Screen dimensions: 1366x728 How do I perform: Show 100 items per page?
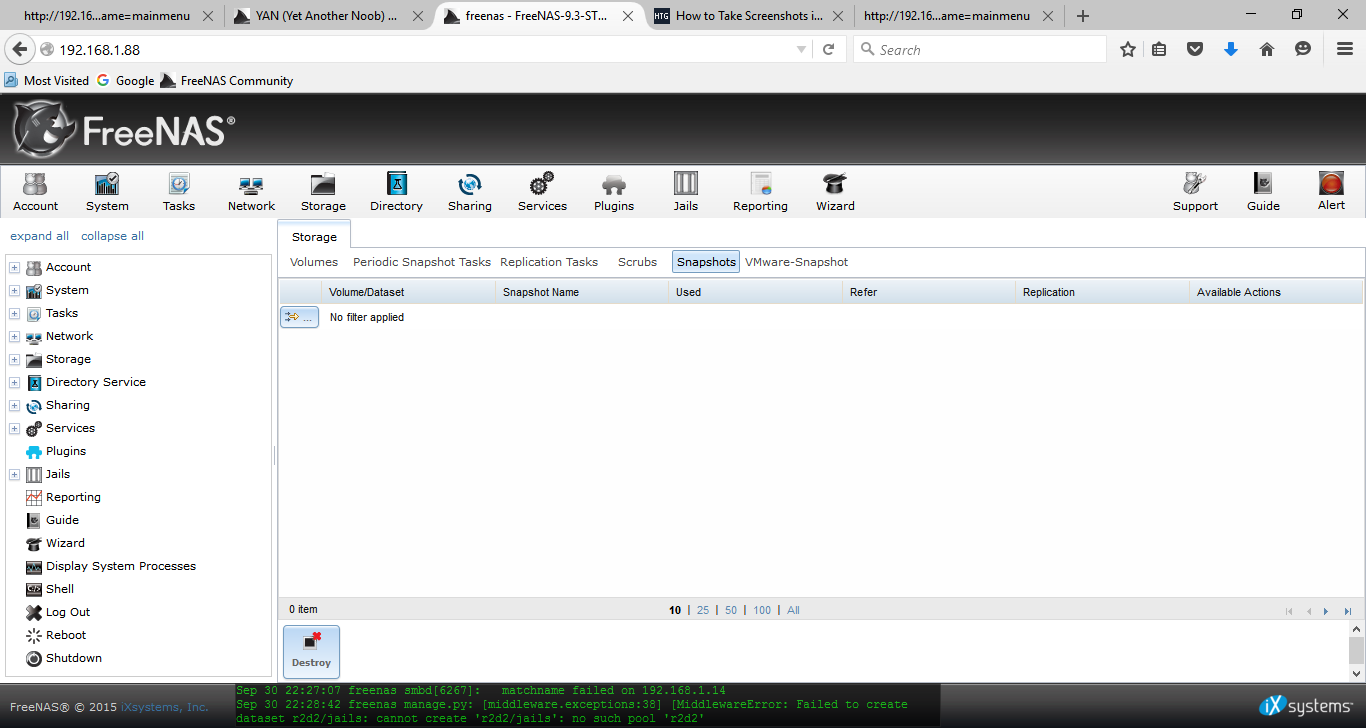click(x=762, y=610)
